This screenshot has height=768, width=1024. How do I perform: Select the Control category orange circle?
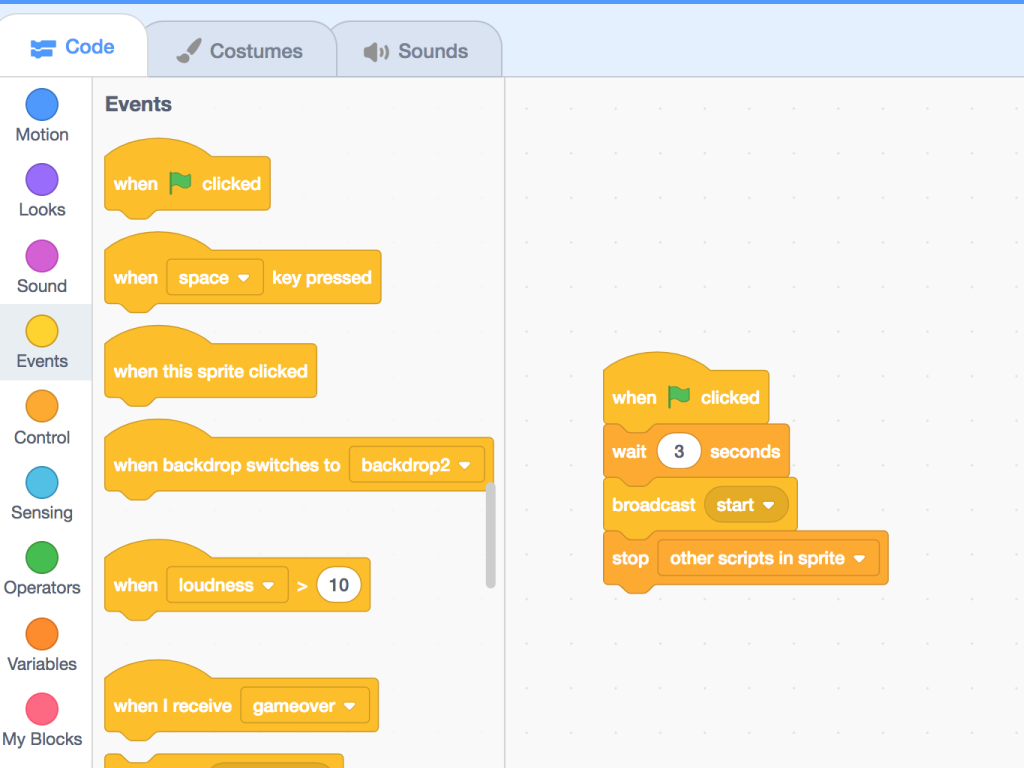pyautogui.click(x=42, y=406)
